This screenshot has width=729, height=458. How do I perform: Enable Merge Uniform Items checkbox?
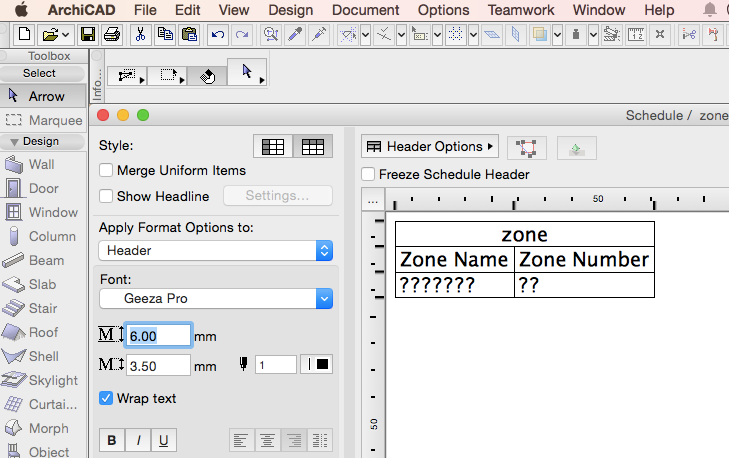click(x=106, y=170)
